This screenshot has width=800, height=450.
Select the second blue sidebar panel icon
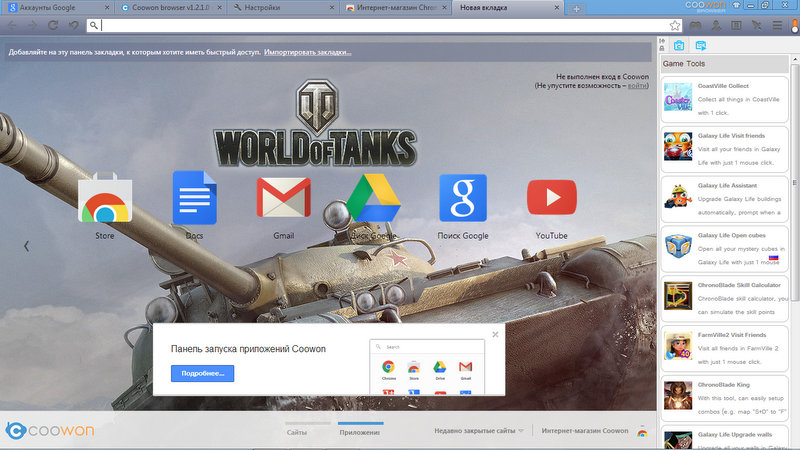coord(701,45)
